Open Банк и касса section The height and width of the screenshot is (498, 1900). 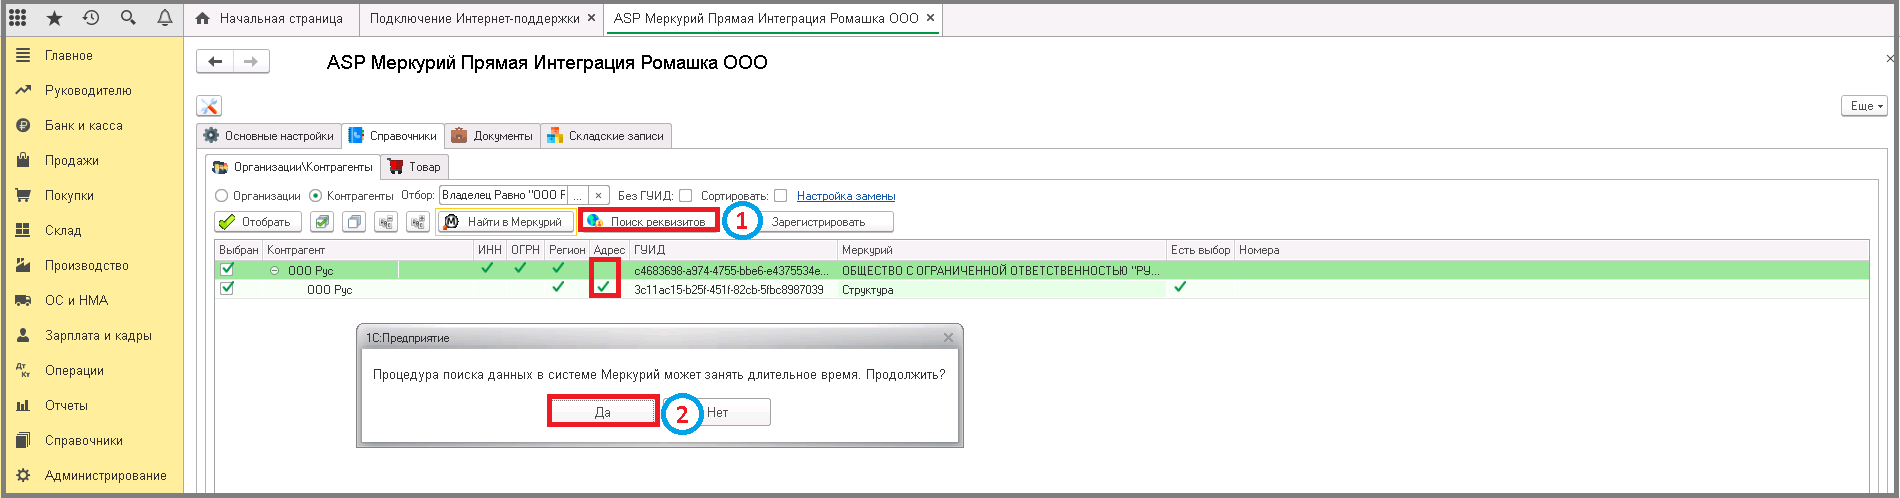tap(84, 126)
